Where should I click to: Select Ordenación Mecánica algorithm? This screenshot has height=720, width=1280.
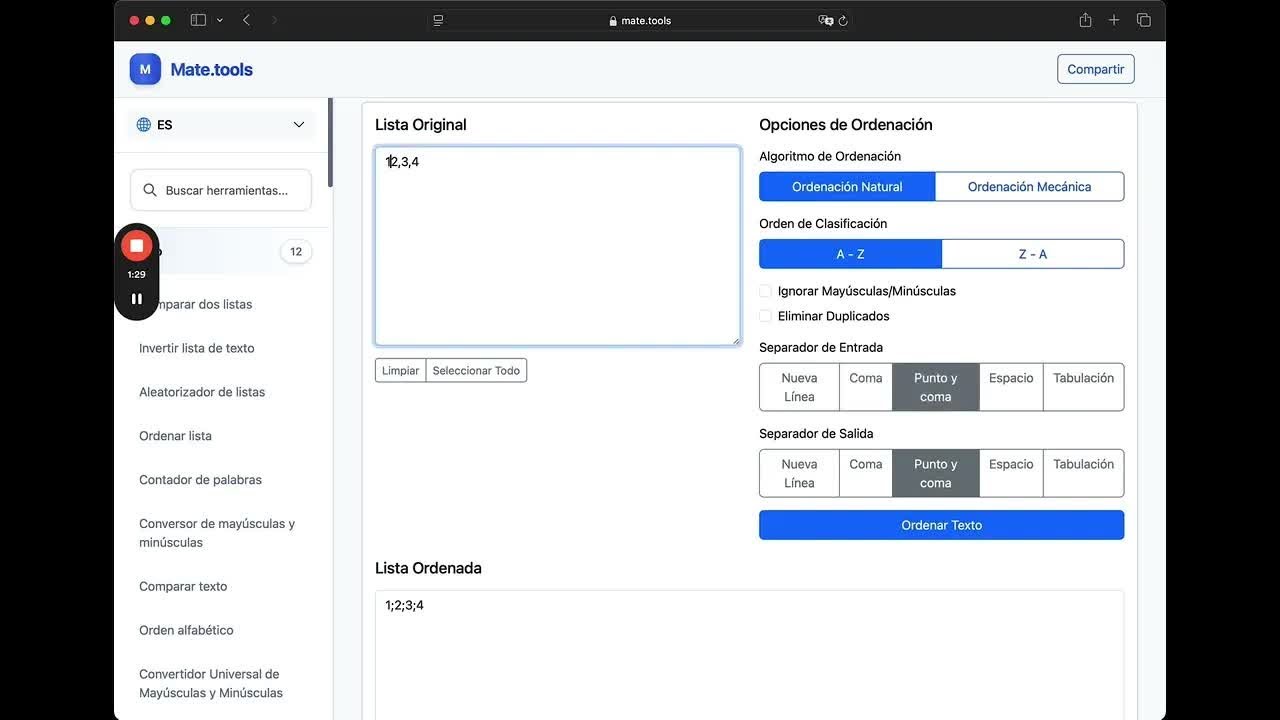(x=1029, y=187)
